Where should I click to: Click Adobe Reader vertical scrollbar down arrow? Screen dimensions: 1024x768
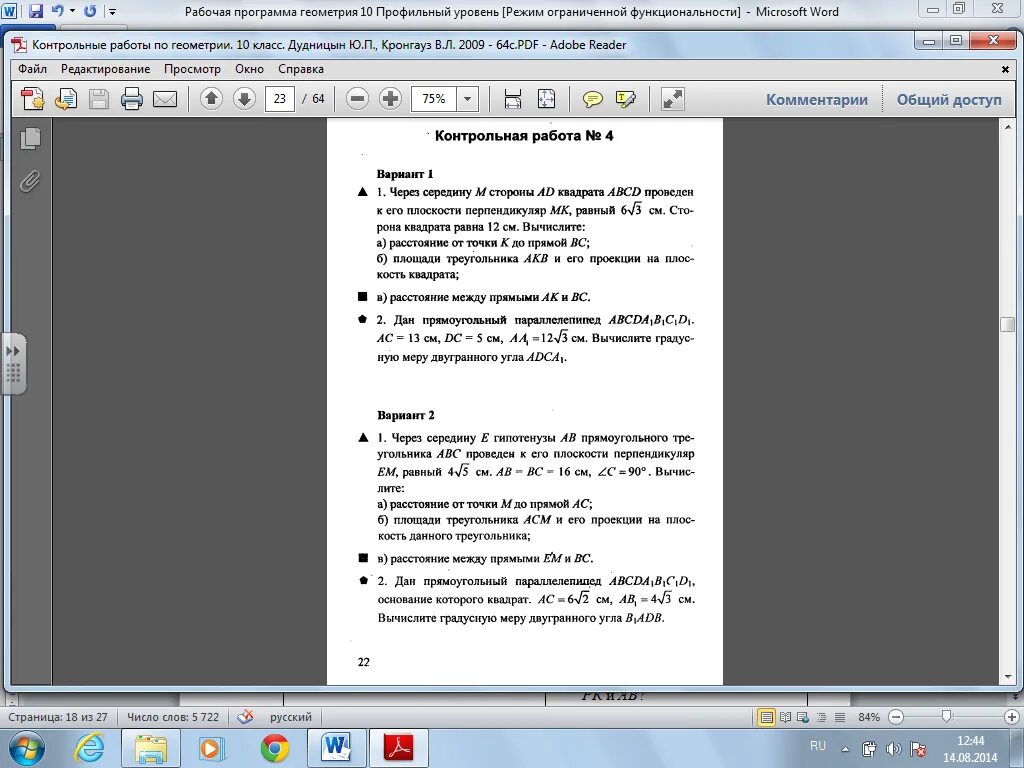coord(1006,677)
